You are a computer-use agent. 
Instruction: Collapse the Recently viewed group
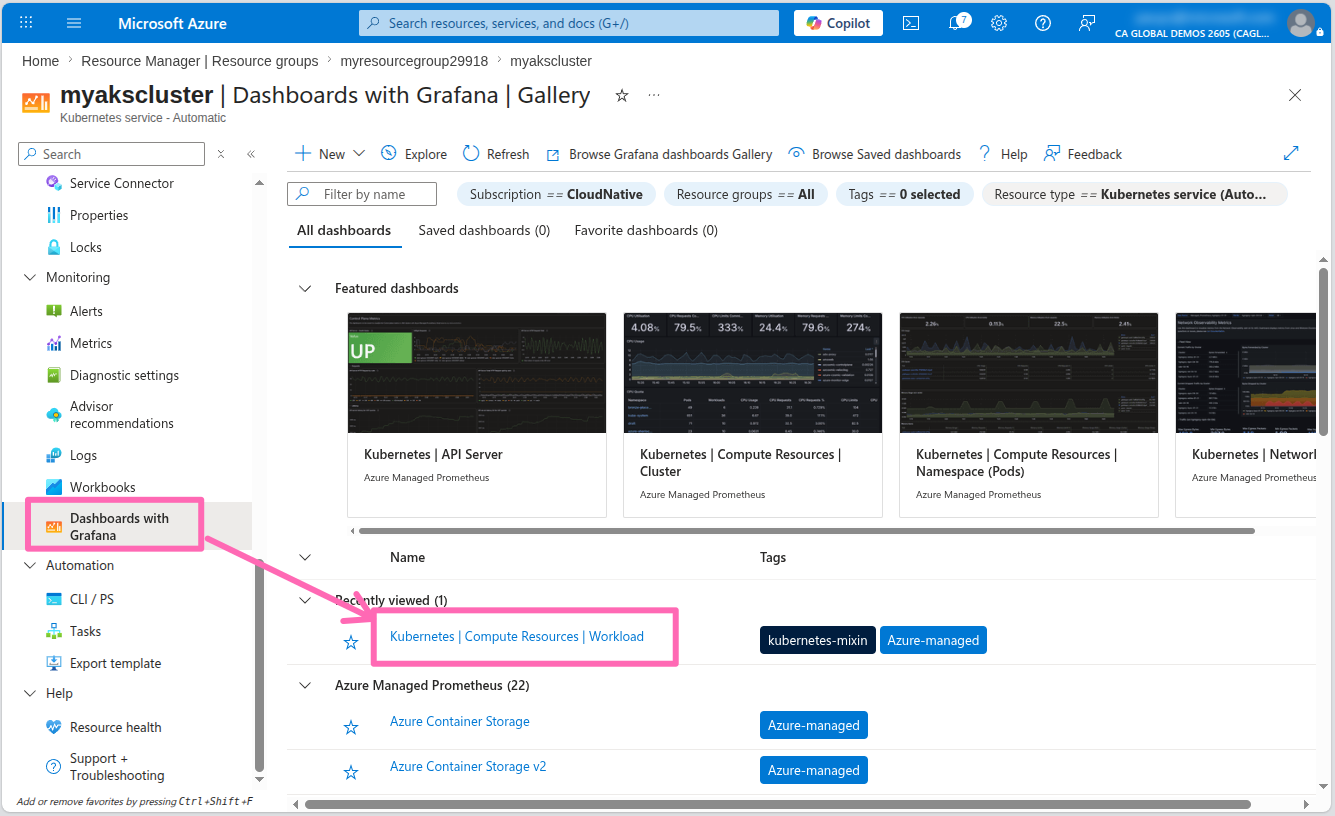pos(305,600)
